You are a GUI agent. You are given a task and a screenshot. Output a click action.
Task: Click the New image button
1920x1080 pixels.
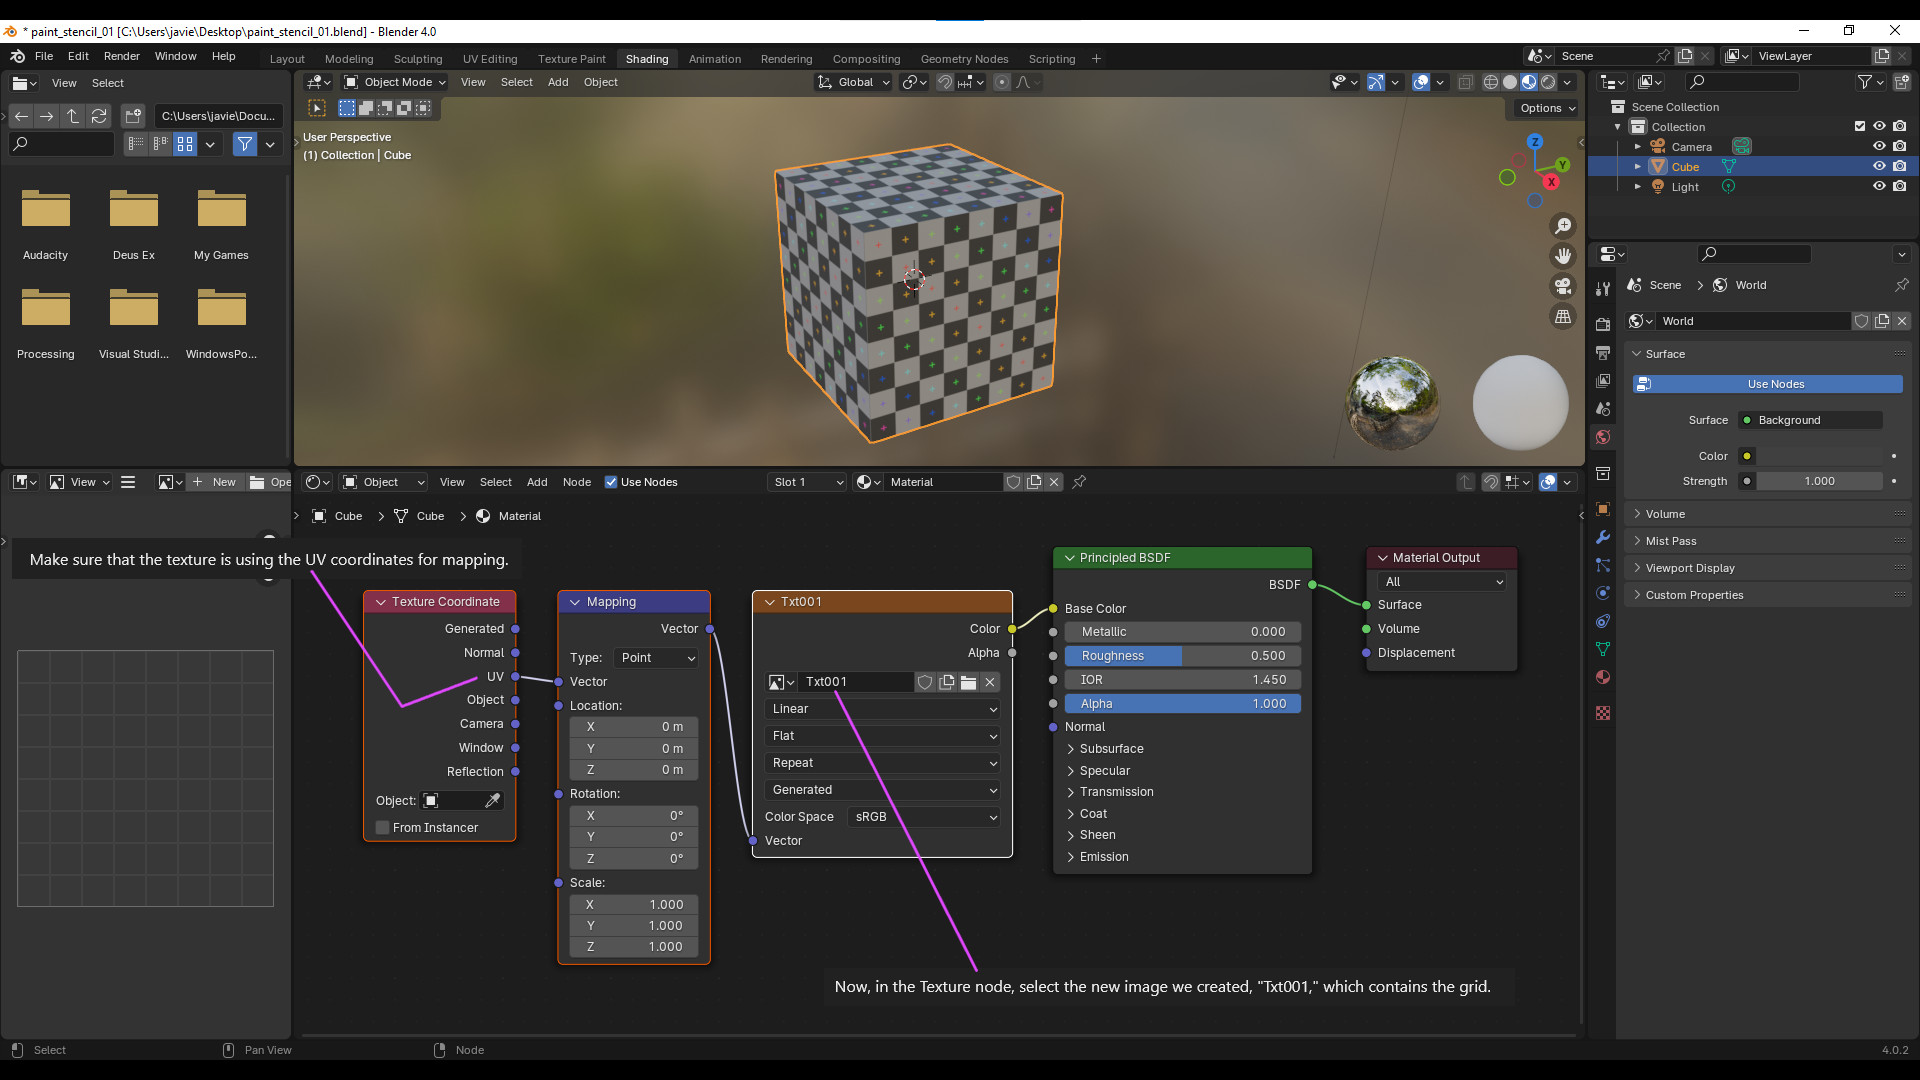coord(214,482)
